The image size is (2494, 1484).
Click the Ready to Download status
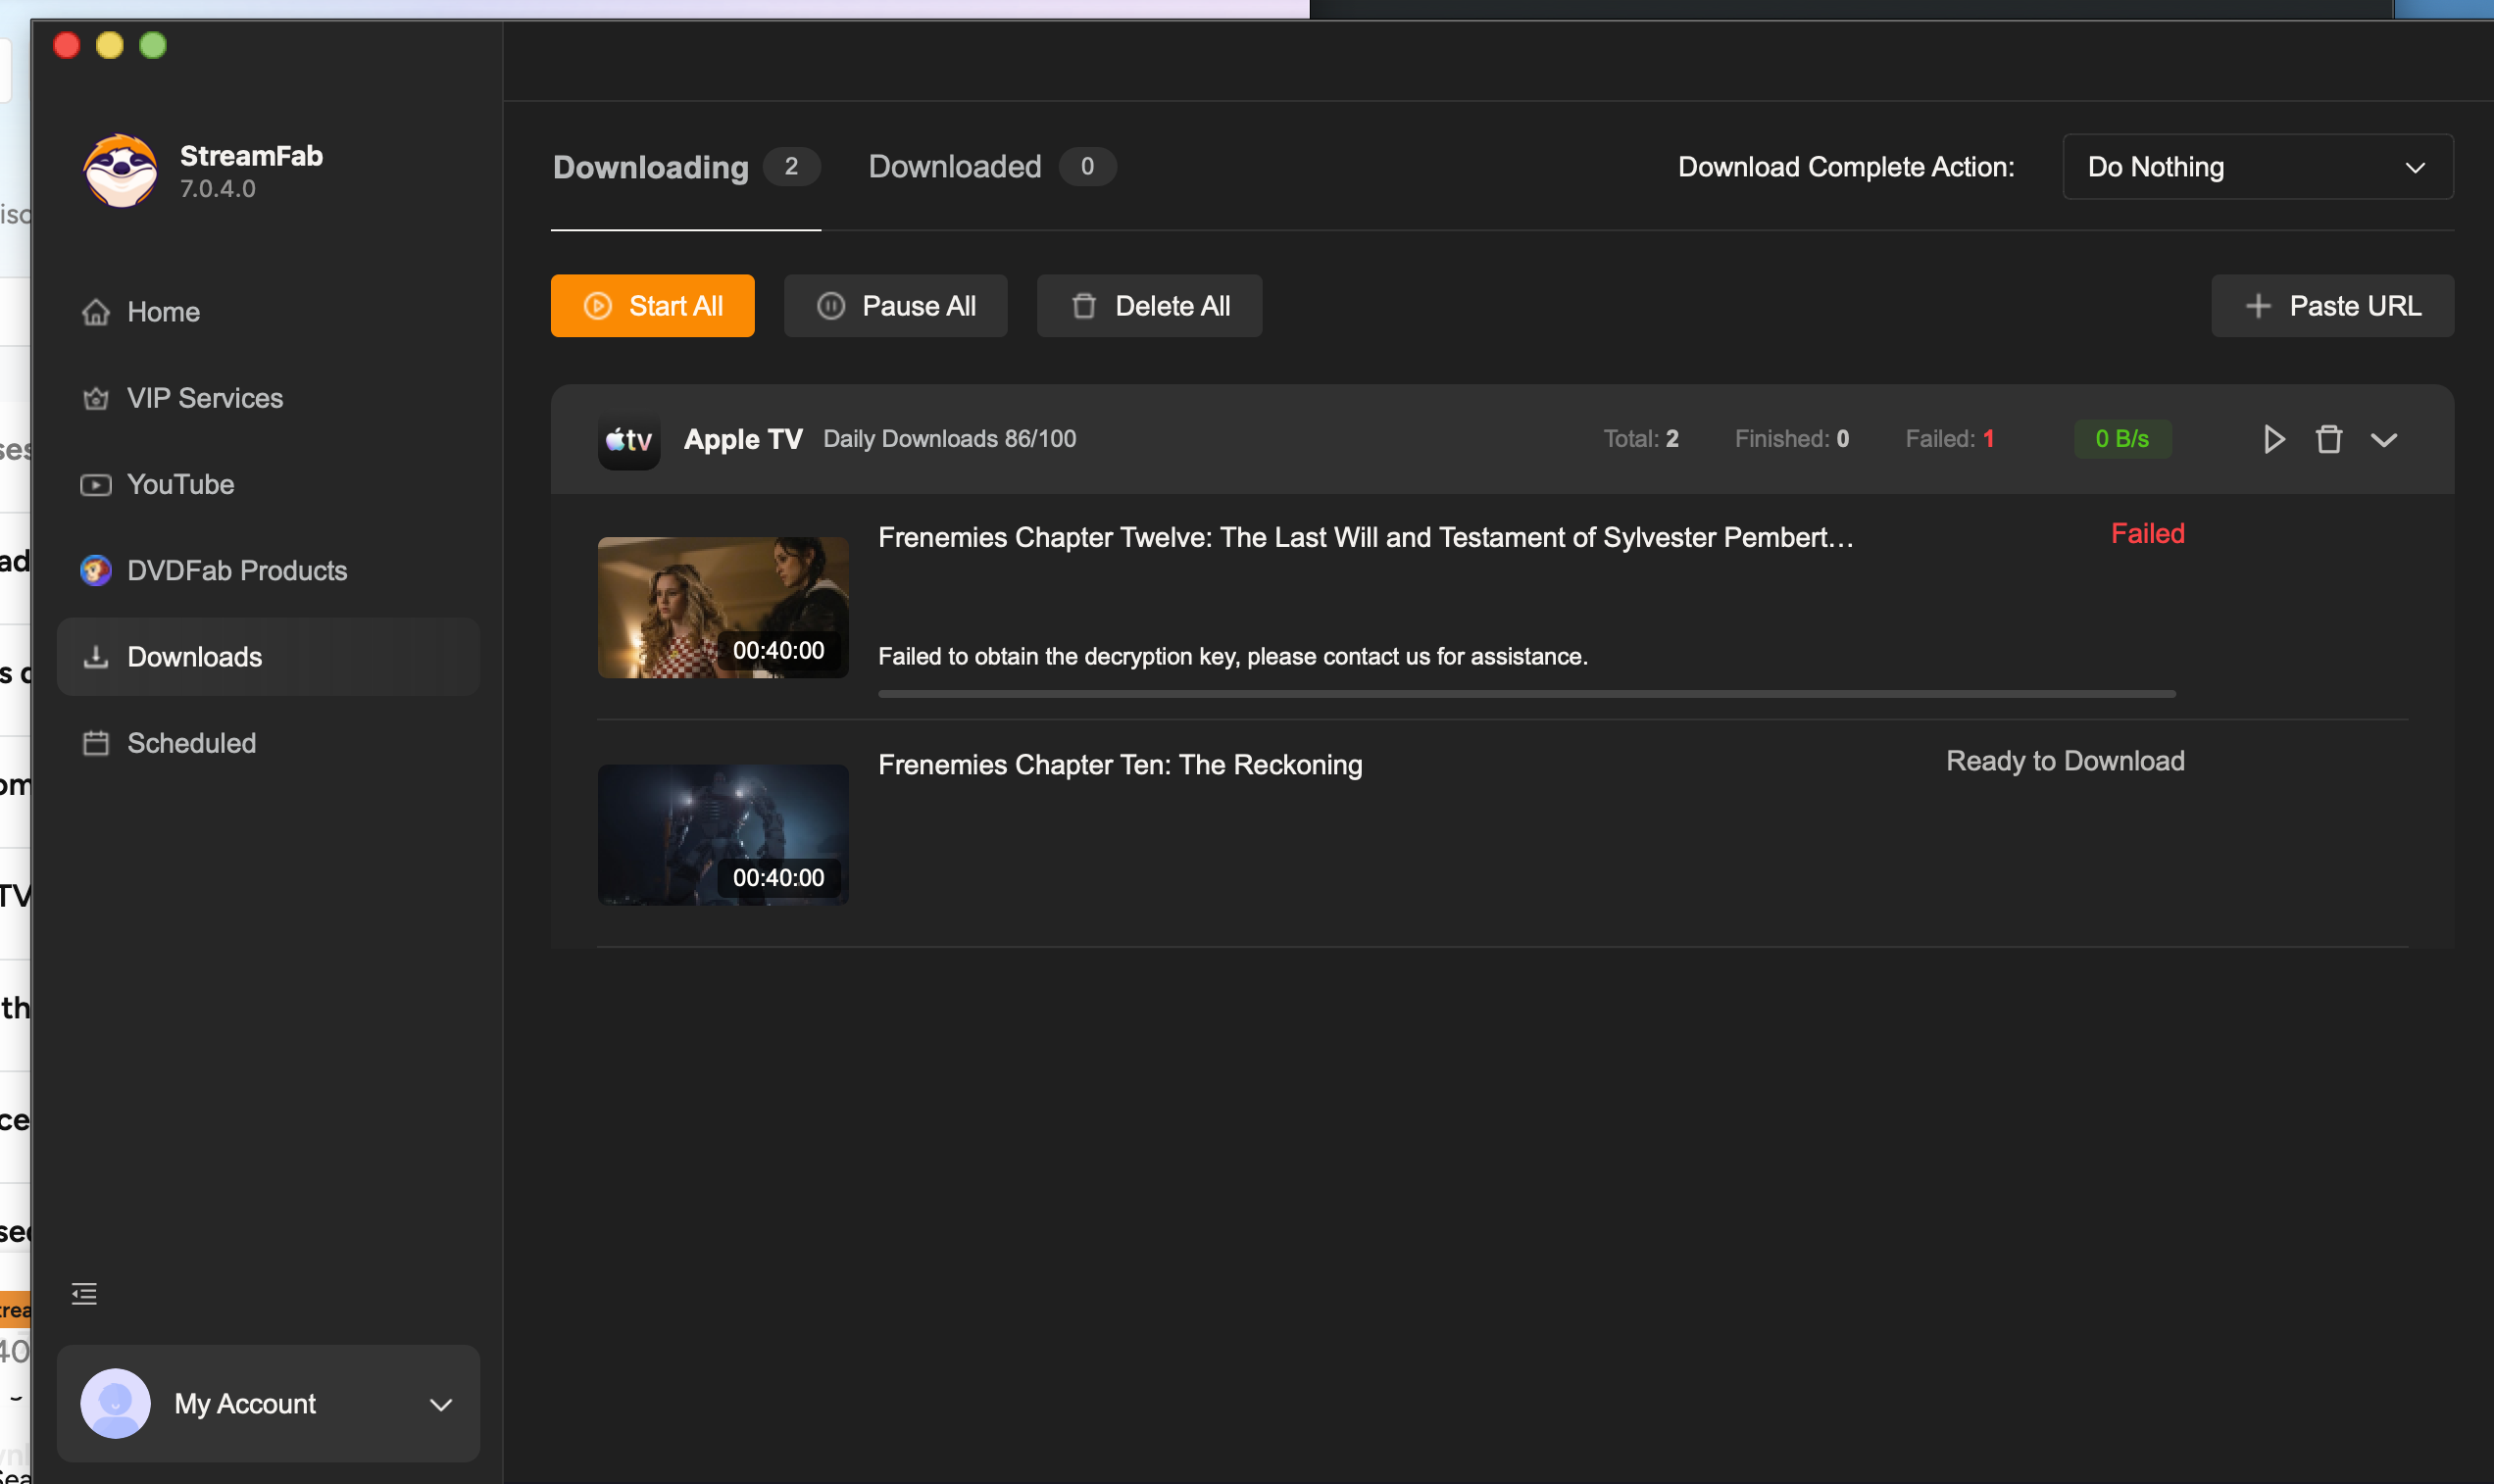[x=2065, y=761]
